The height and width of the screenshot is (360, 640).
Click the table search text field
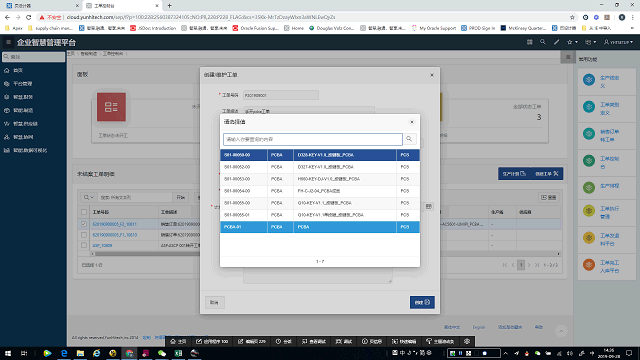tap(134, 197)
